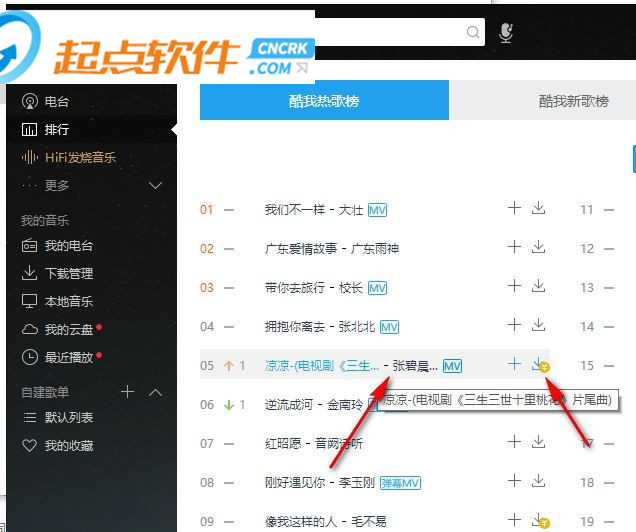Add a new playlist with 自建歌单 plus icon
The image size is (636, 532).
(127, 392)
